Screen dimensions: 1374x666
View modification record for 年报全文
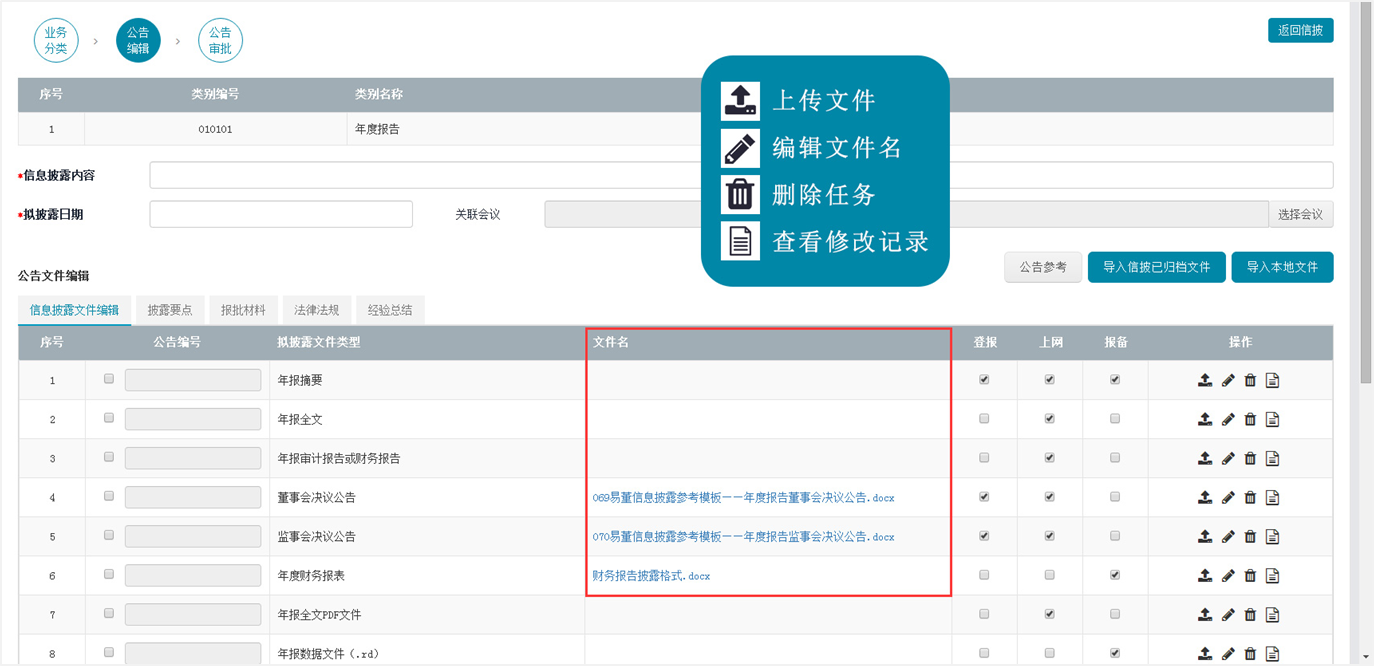(x=1272, y=419)
